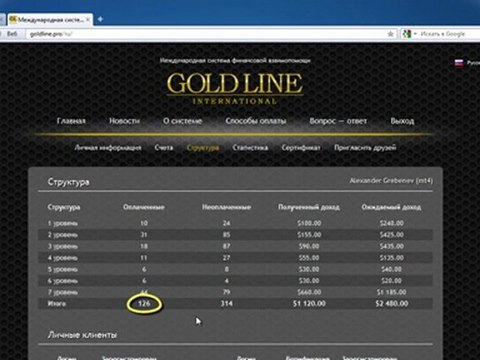
Task: Click the Личные клиенты heading
Action: 82,335
